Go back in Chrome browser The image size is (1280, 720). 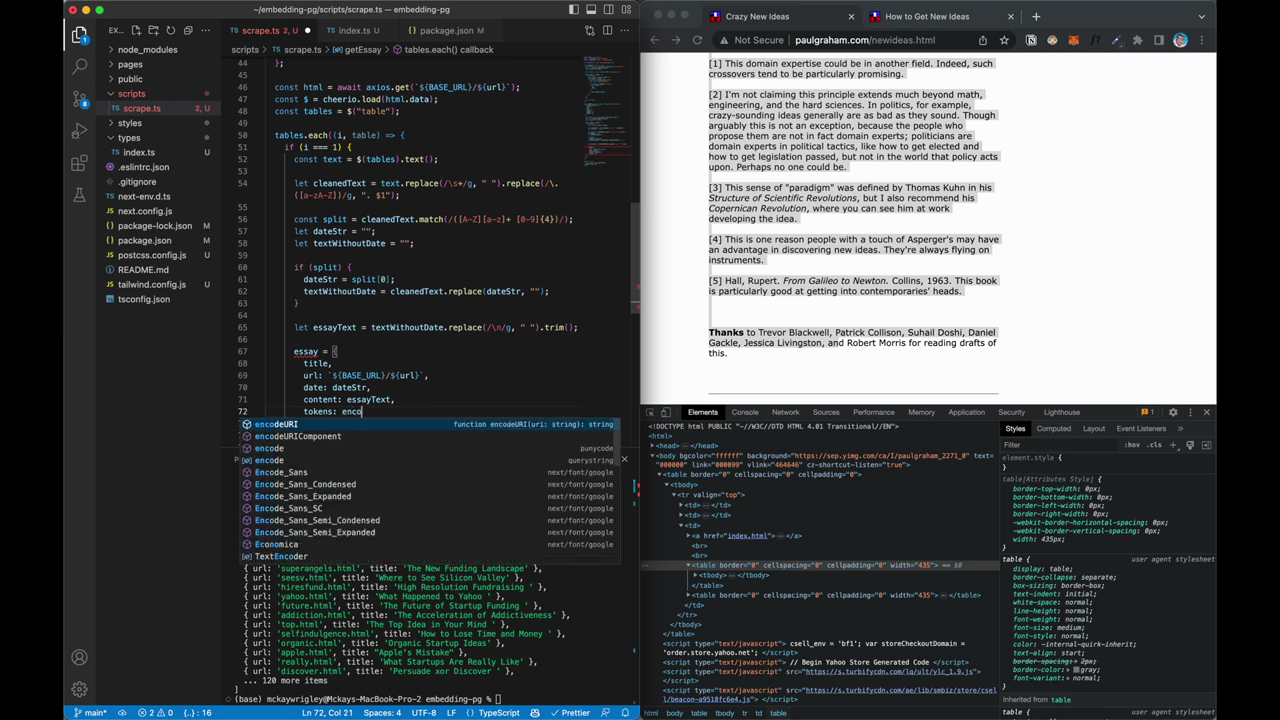[655, 41]
